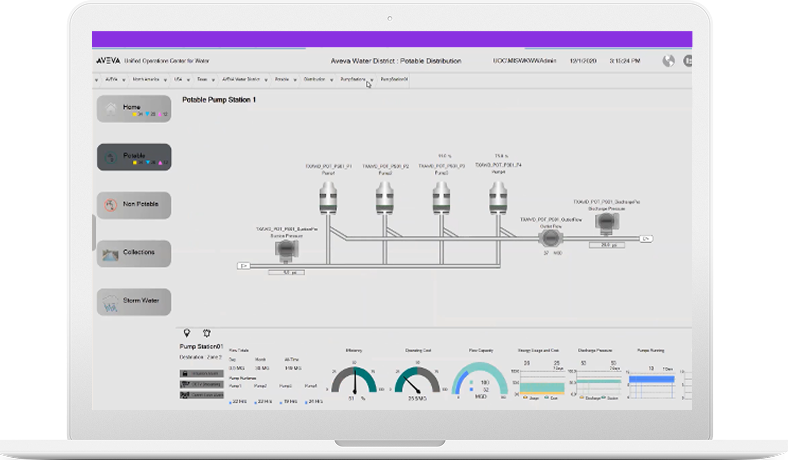788x460 pixels.
Task: Select the Pump1 icon in the diagram
Action: point(328,198)
